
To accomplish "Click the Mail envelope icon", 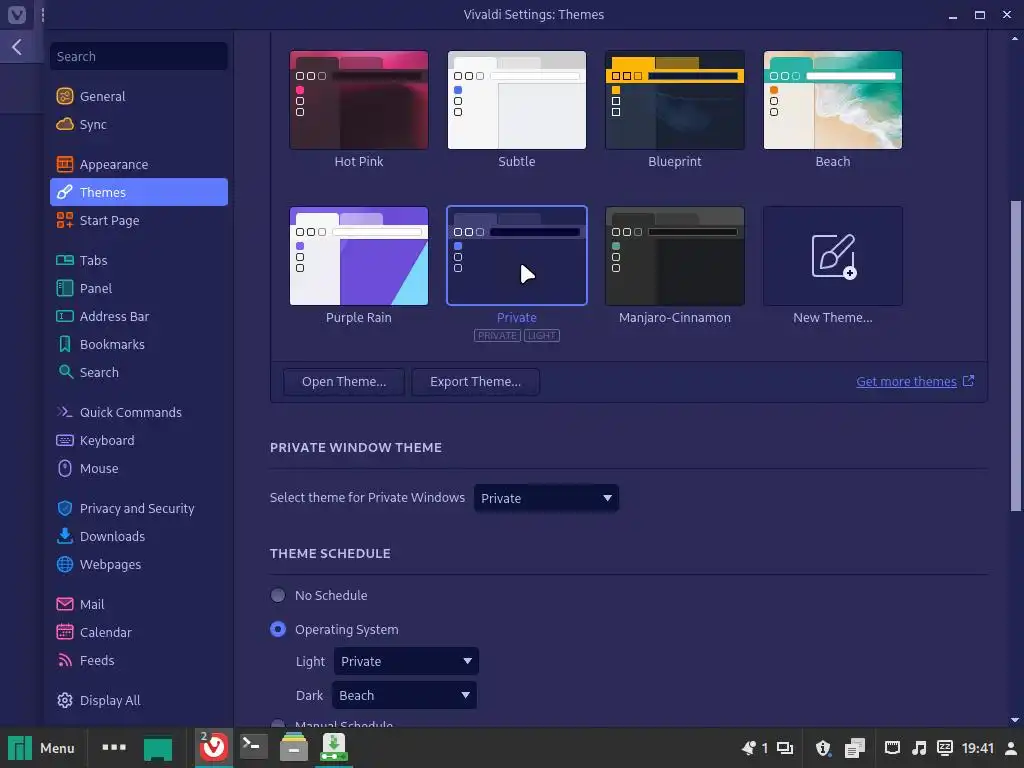I will (65, 605).
